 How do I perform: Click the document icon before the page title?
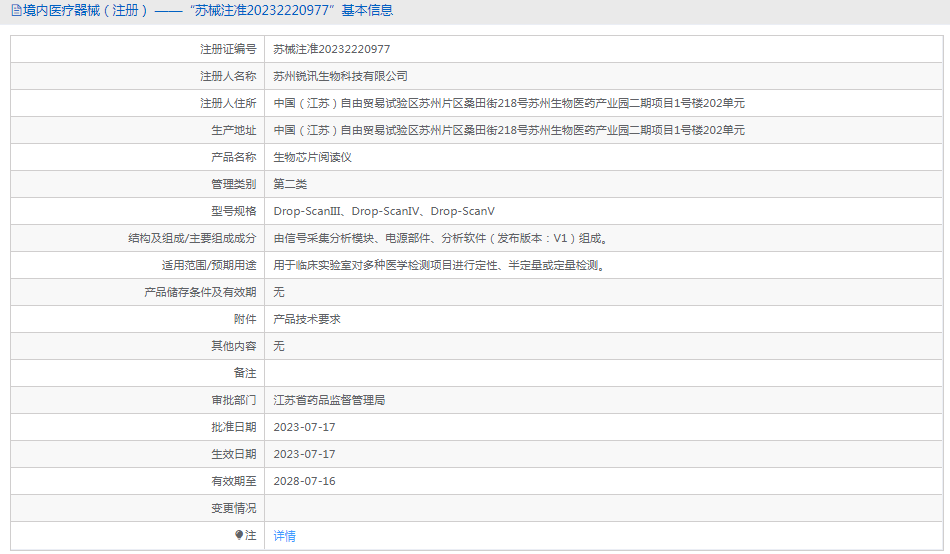[x=16, y=10]
